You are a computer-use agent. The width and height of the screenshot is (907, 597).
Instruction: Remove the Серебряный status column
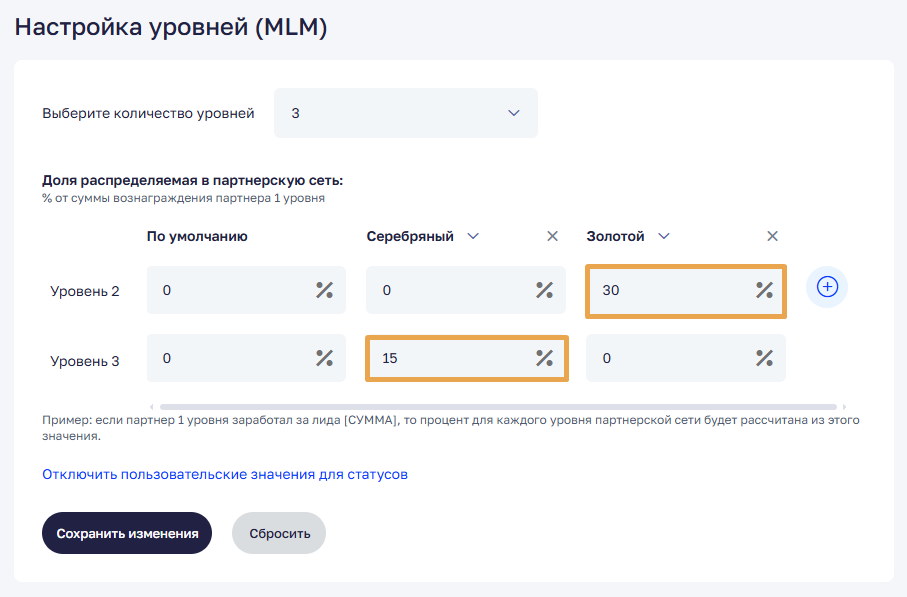[552, 237]
